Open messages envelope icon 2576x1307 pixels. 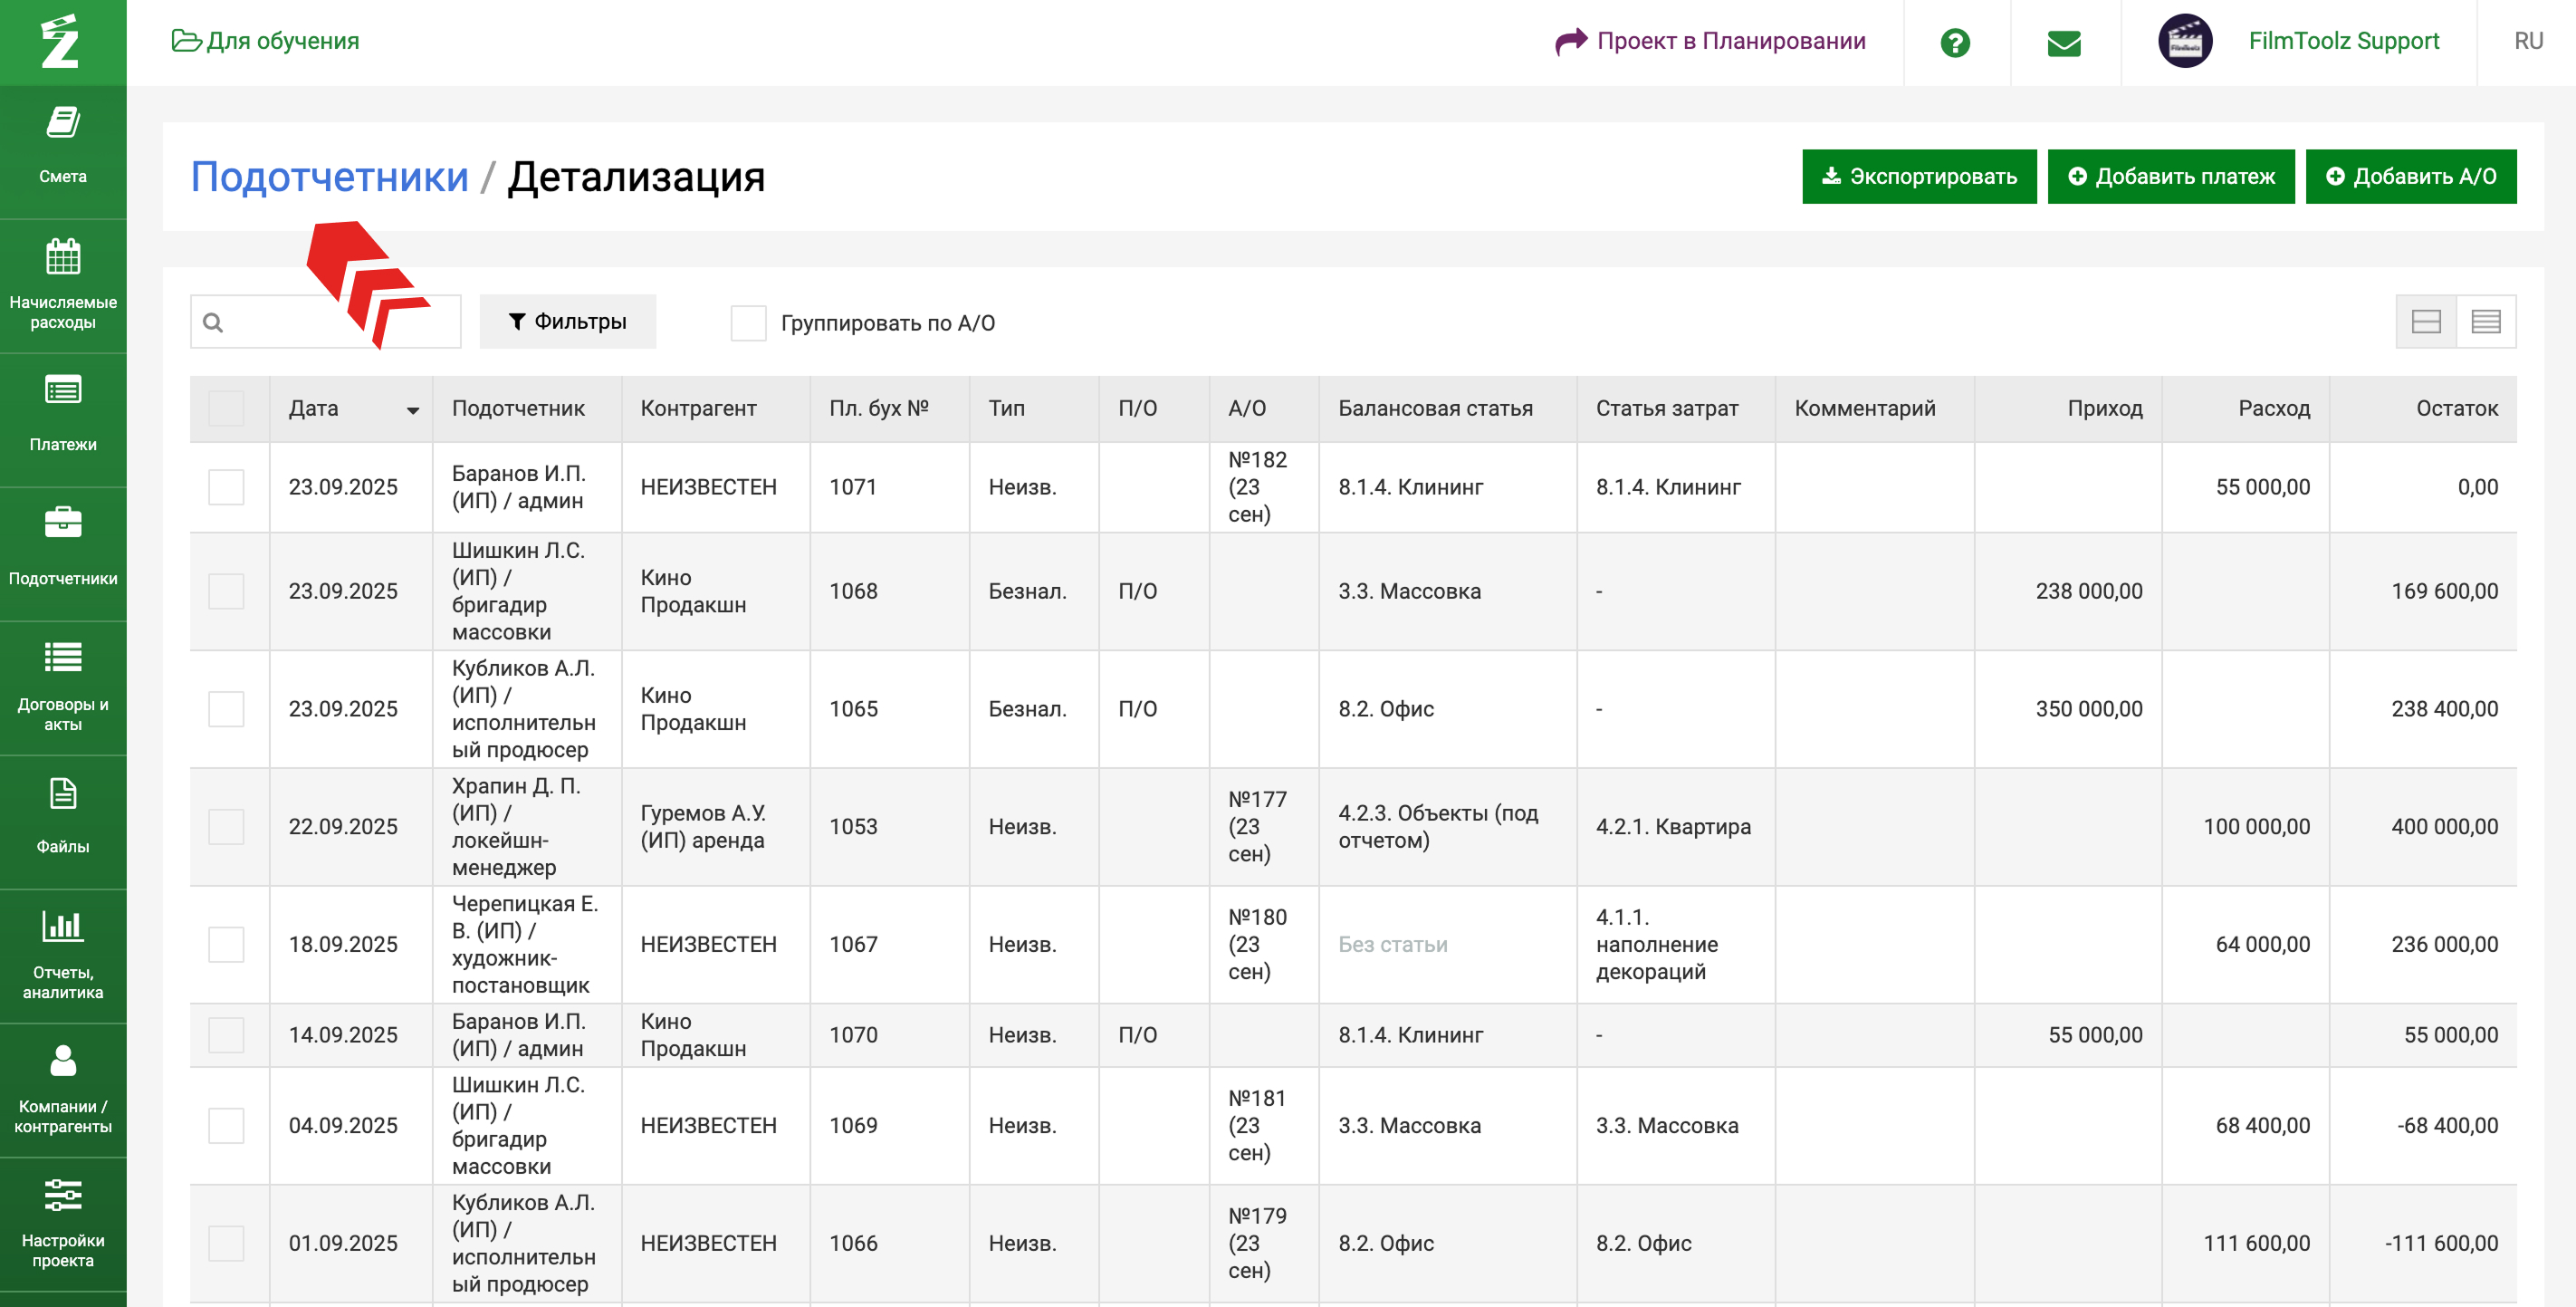pos(2063,43)
